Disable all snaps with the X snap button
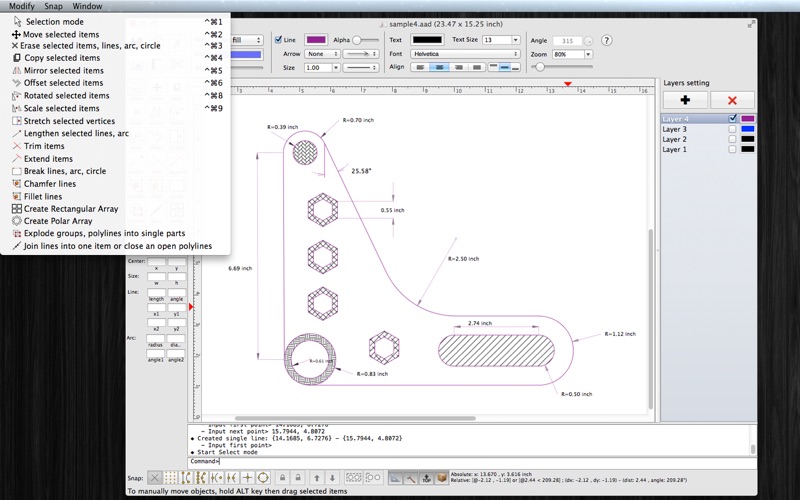800x500 pixels. click(x=155, y=478)
